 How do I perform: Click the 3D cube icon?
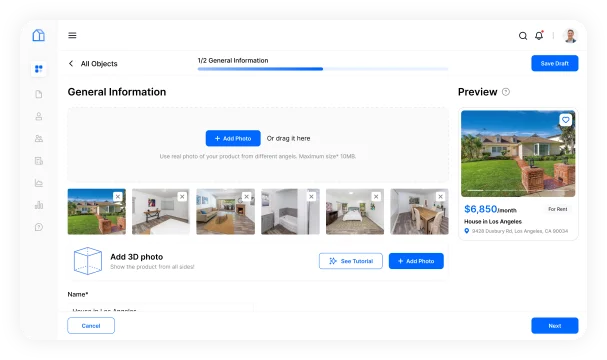[88, 261]
